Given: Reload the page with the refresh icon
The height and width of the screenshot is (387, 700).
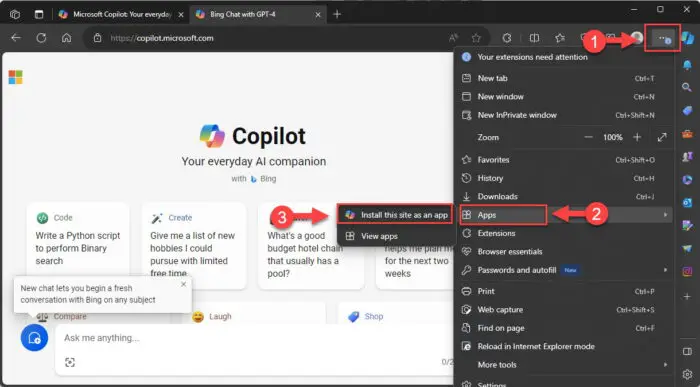Looking at the screenshot, I should tap(41, 38).
